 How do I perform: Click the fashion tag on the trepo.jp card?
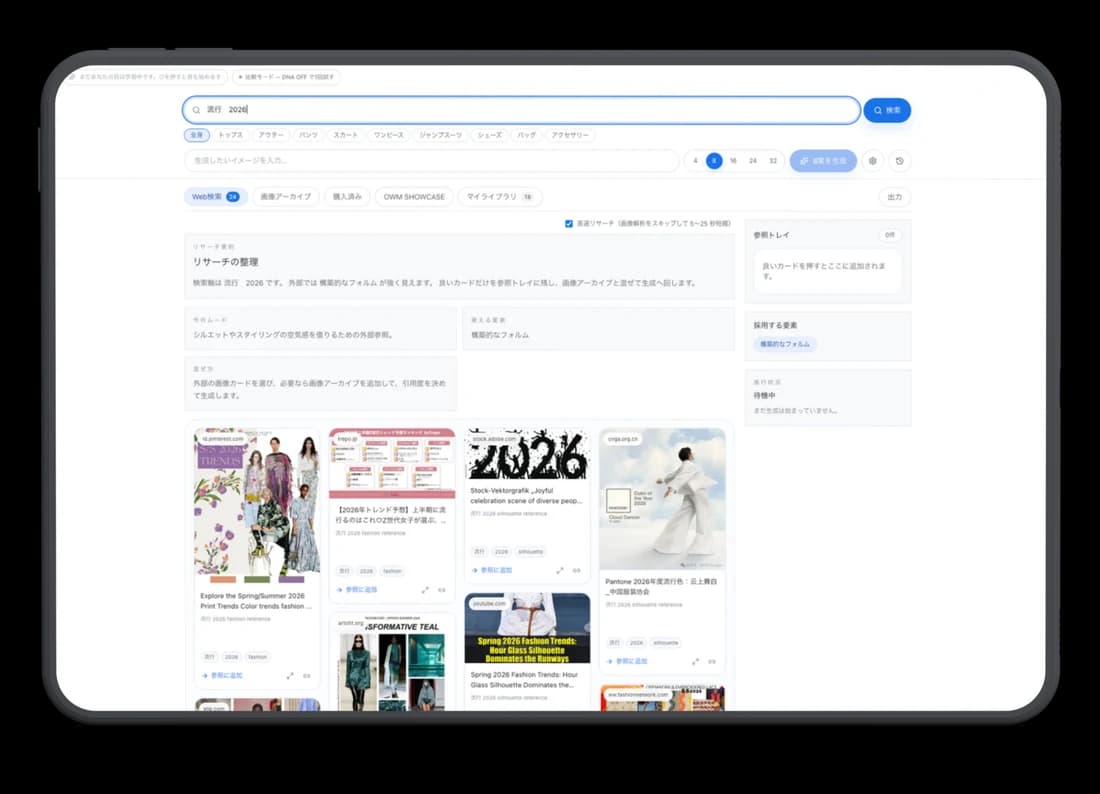coord(392,572)
